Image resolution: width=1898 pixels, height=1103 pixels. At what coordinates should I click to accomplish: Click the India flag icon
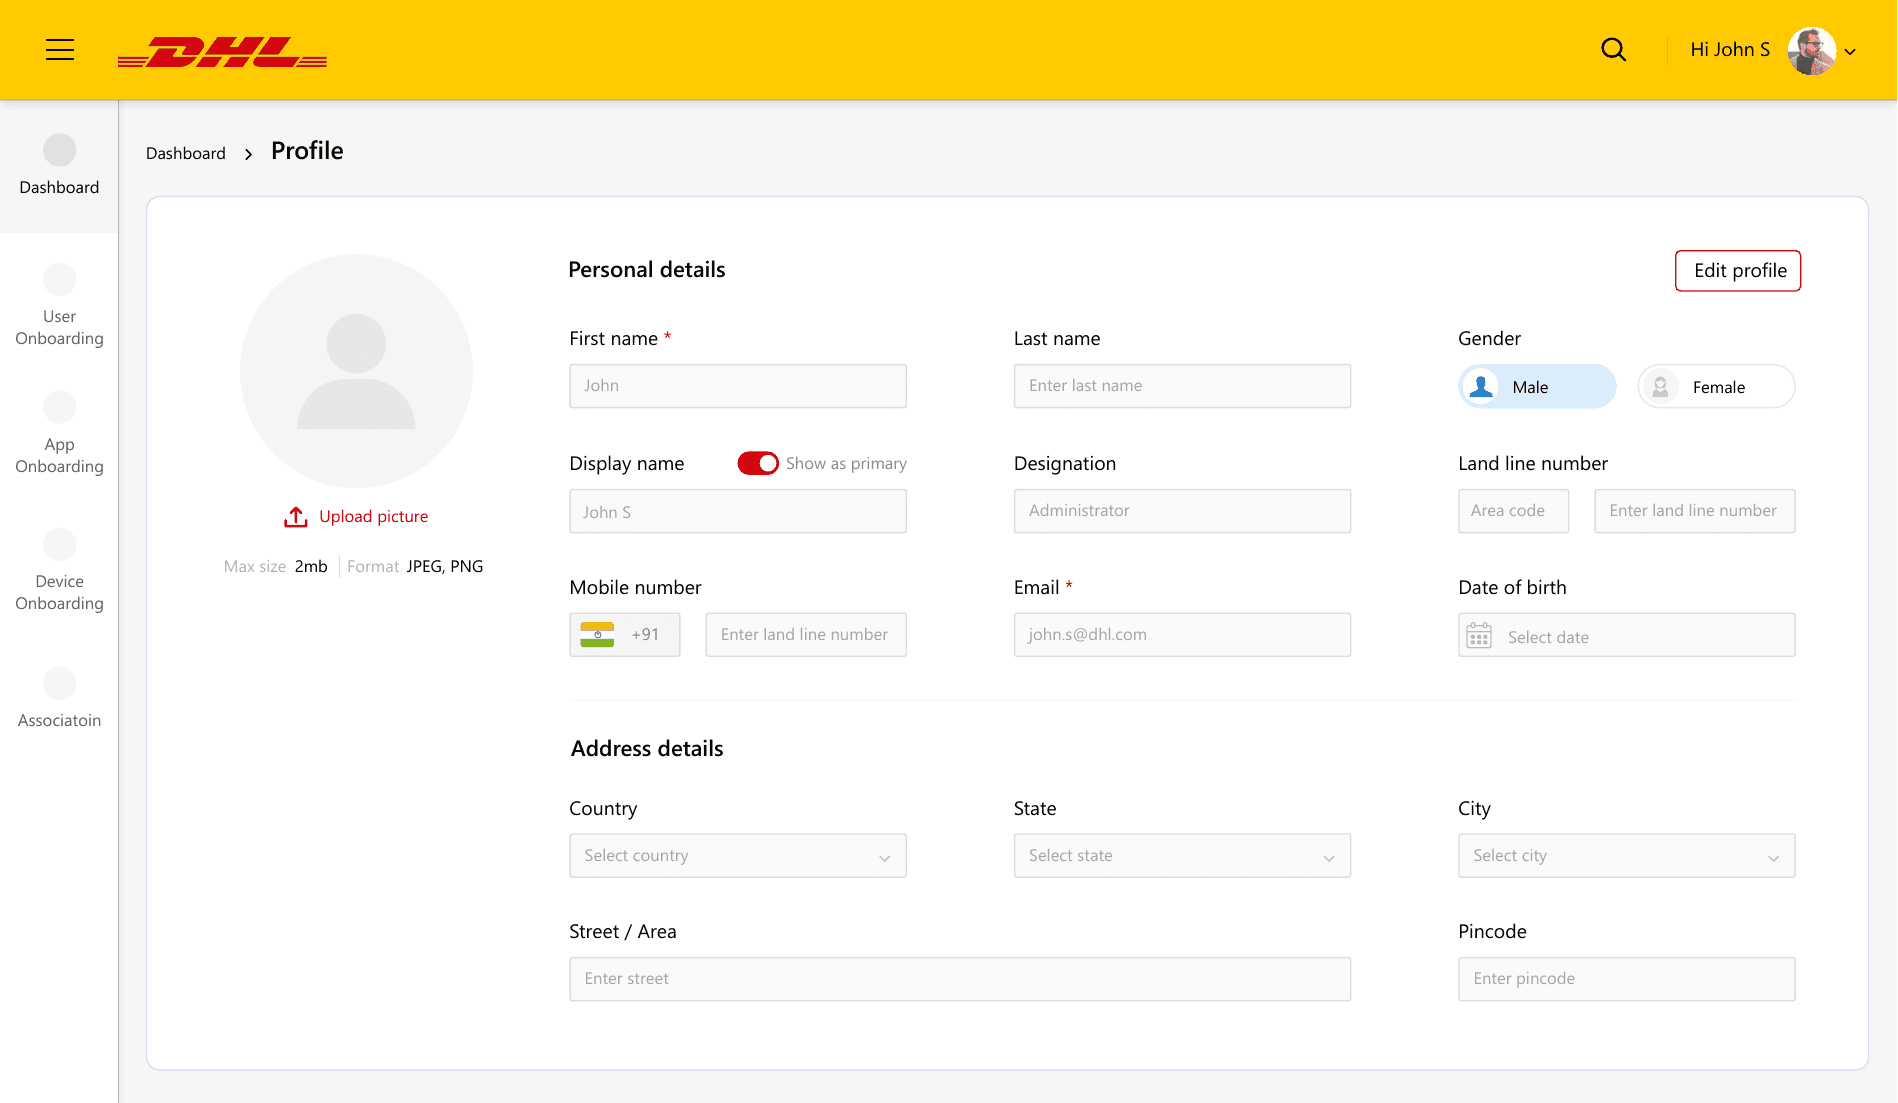pos(597,635)
